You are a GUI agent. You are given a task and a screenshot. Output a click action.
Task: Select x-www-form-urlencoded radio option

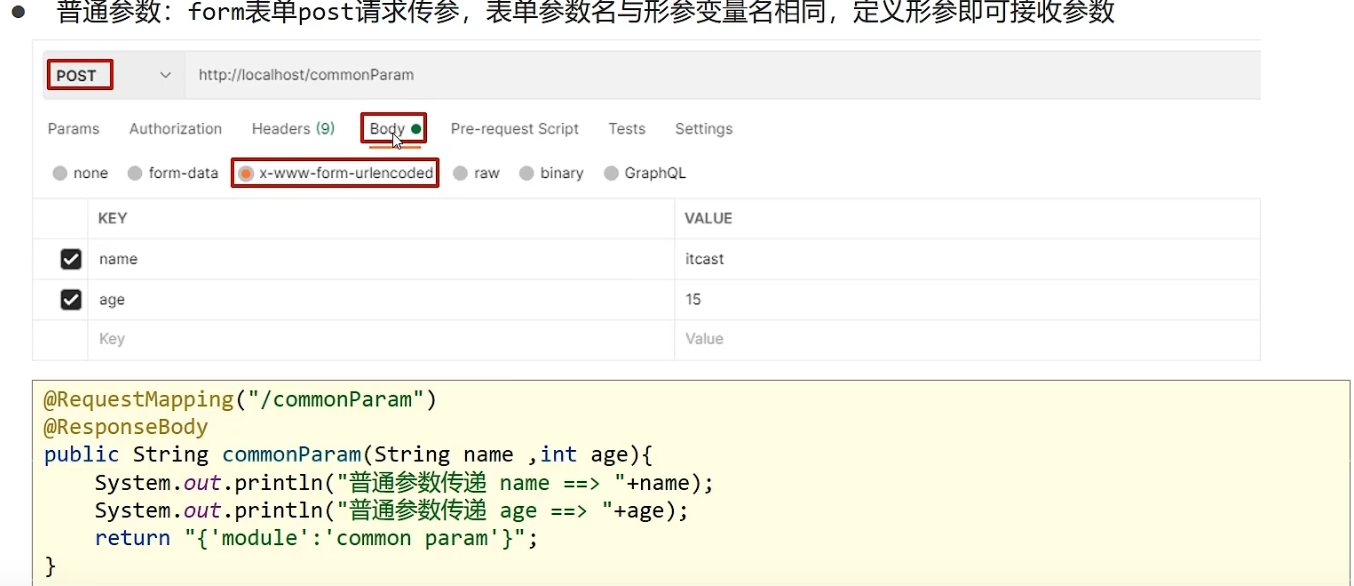tap(246, 173)
